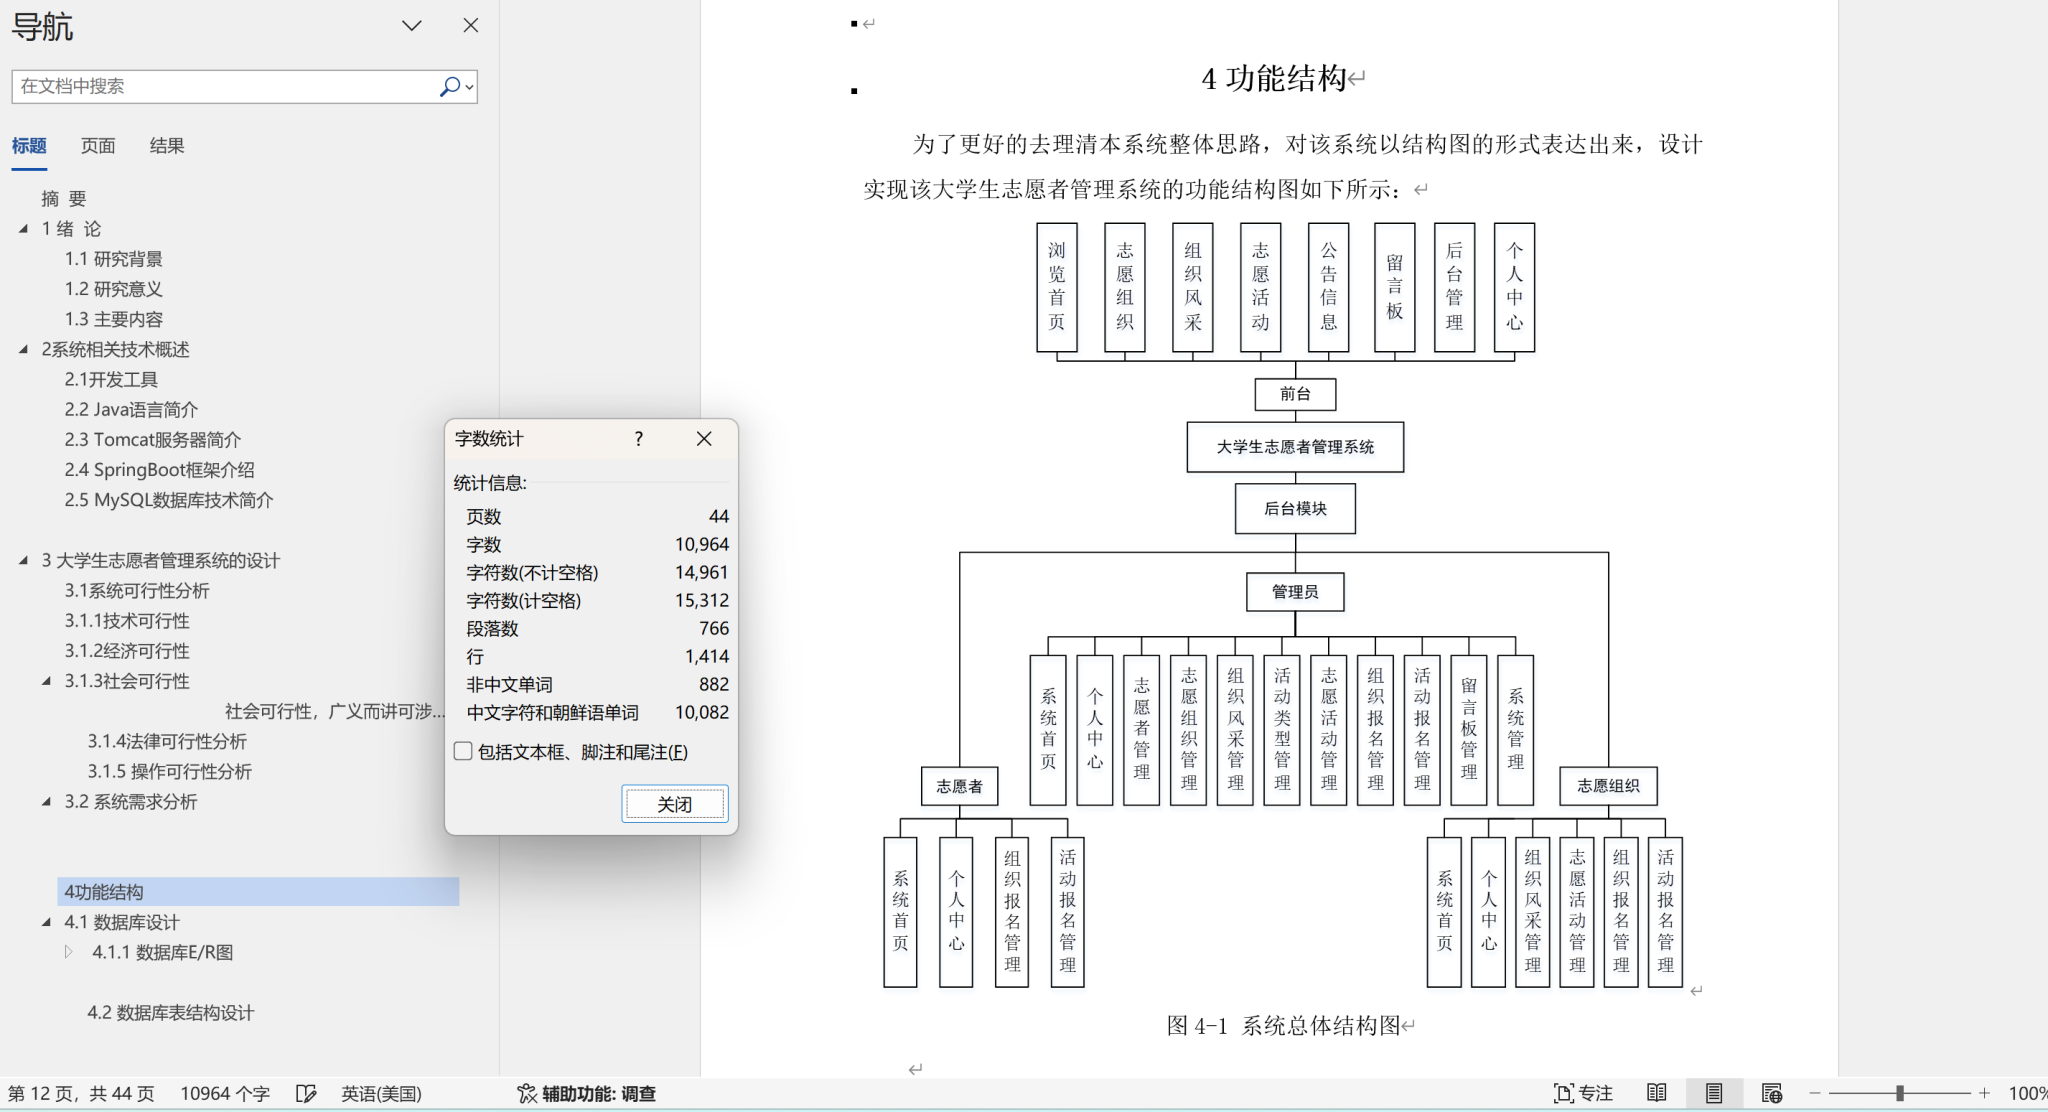Click the word count 10964 个字 in status bar

[225, 1094]
